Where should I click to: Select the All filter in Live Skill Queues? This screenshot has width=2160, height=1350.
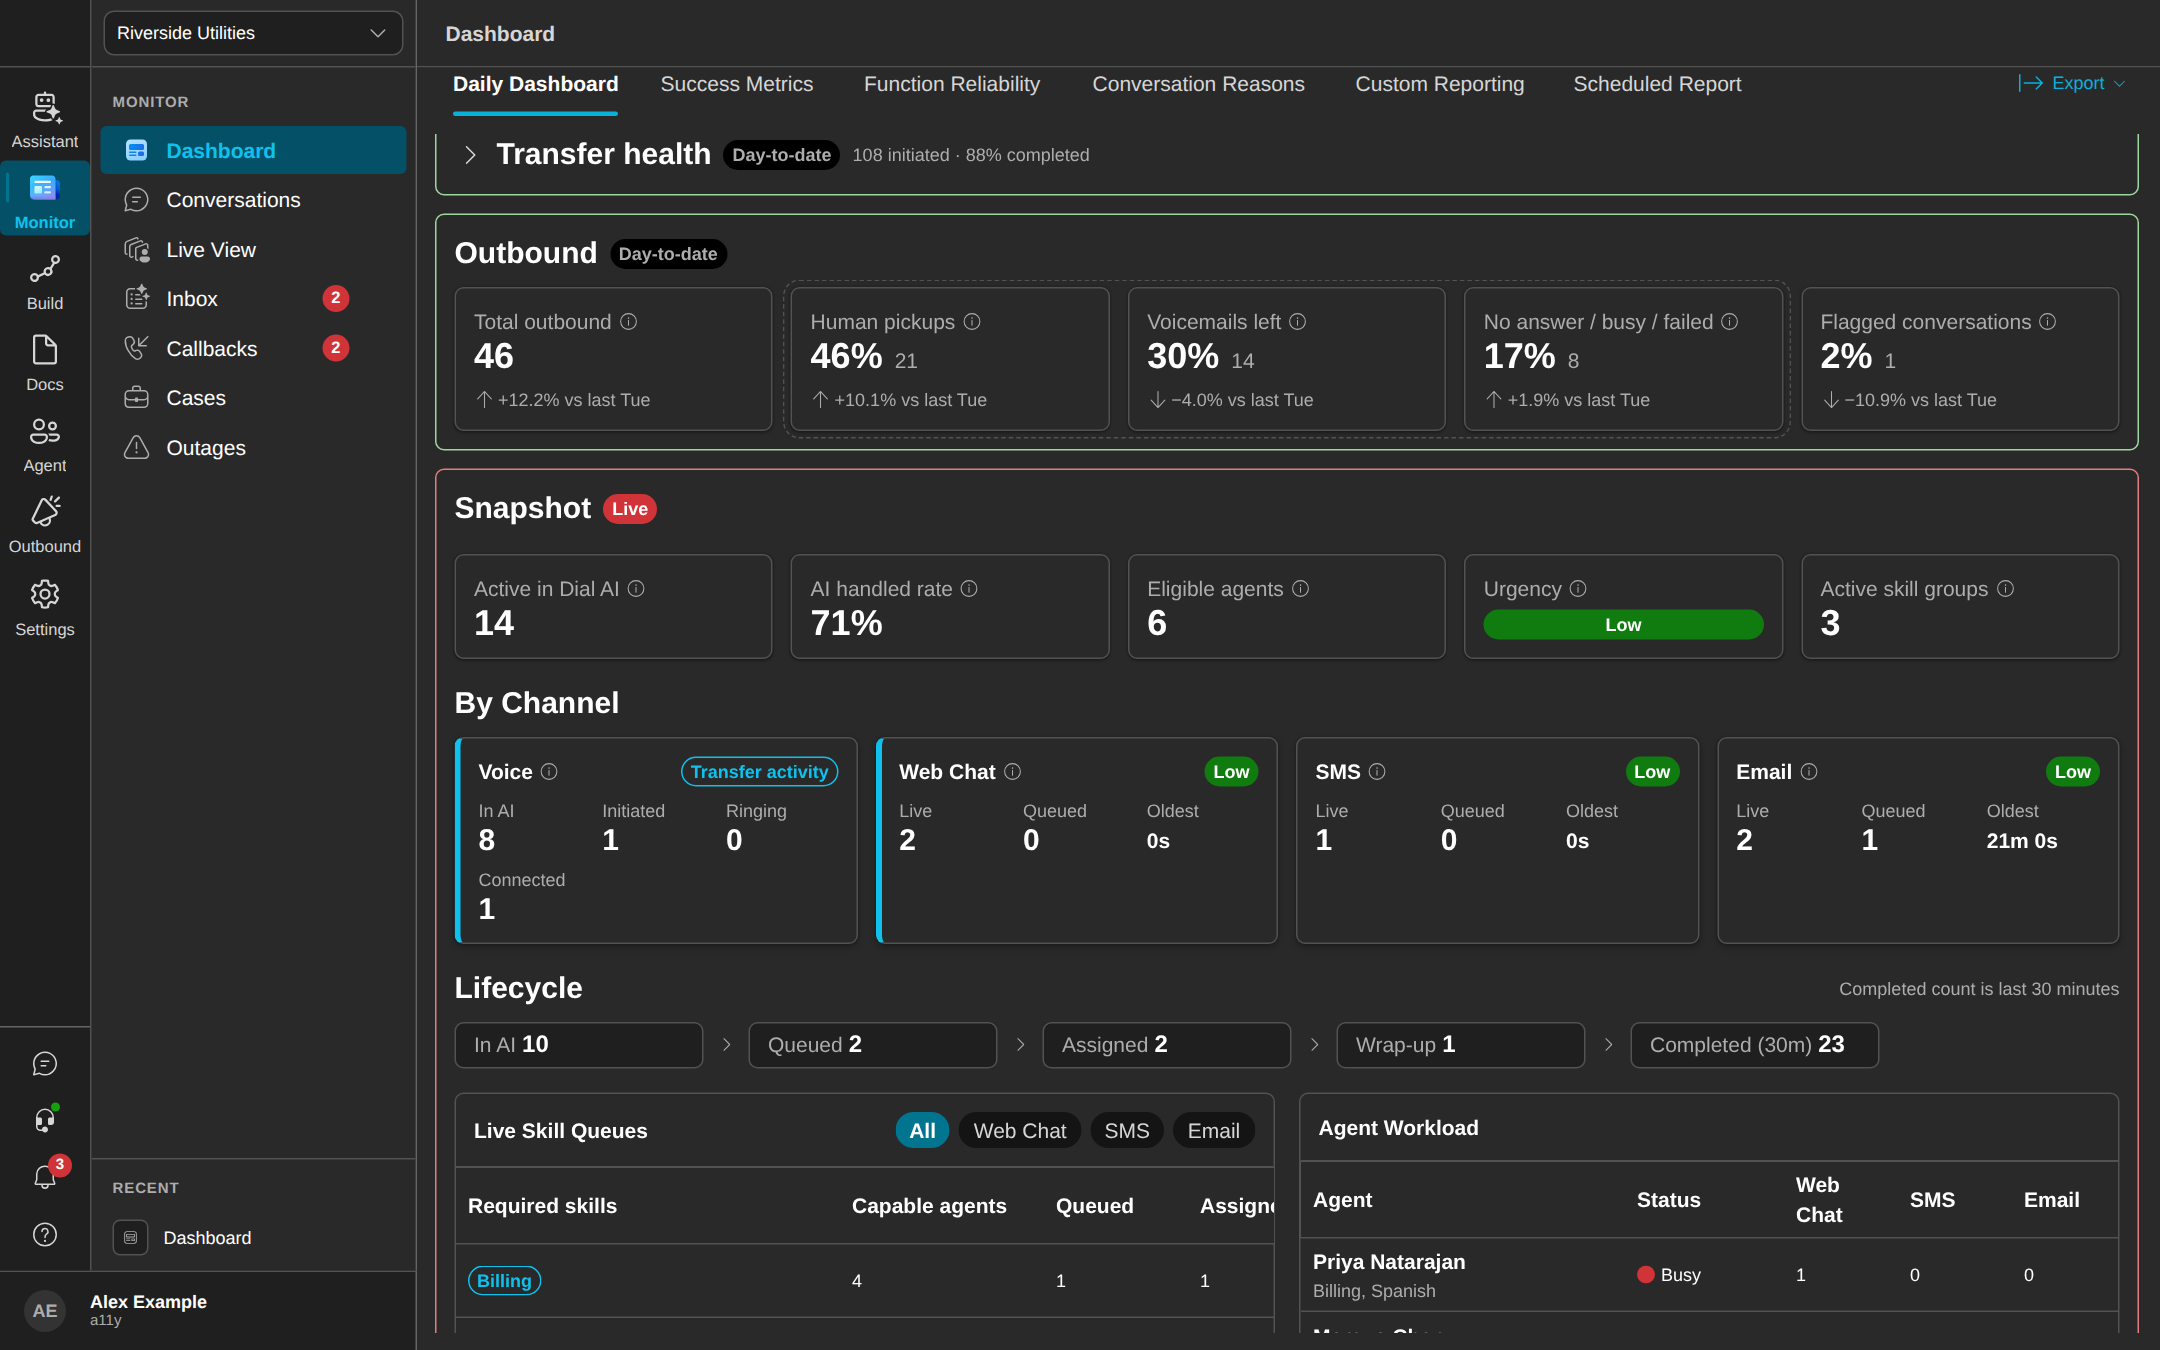pos(922,1131)
